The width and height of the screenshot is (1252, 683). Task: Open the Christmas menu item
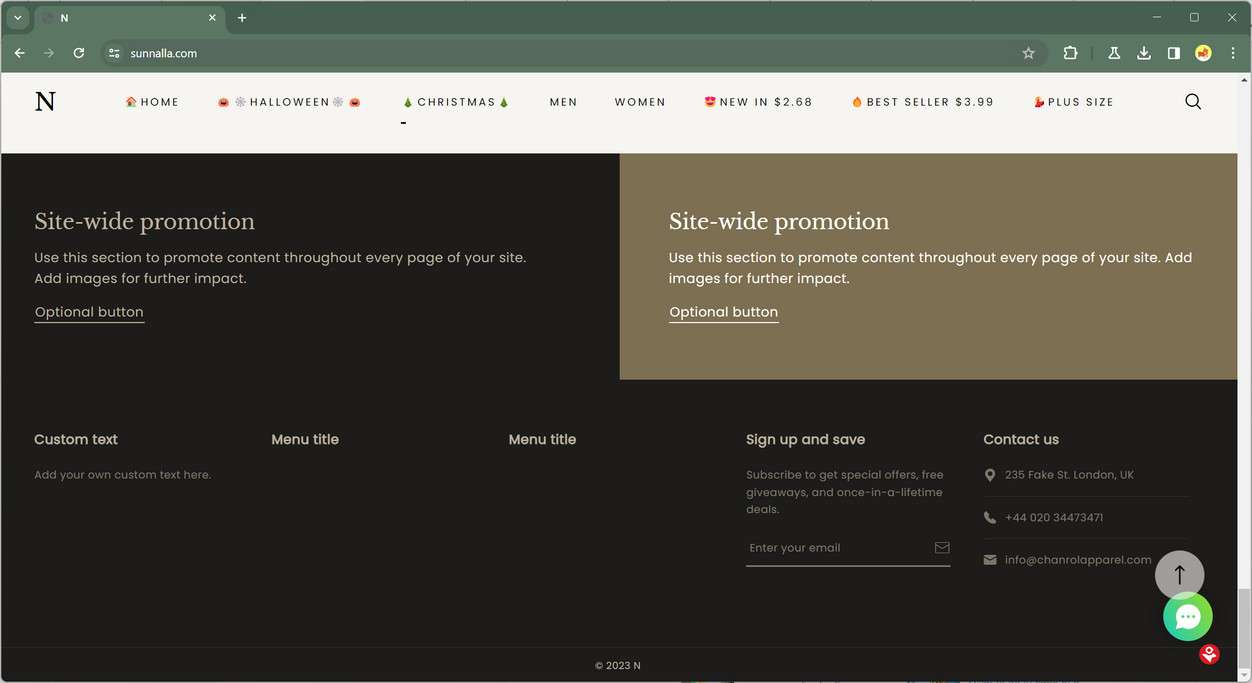[456, 102]
